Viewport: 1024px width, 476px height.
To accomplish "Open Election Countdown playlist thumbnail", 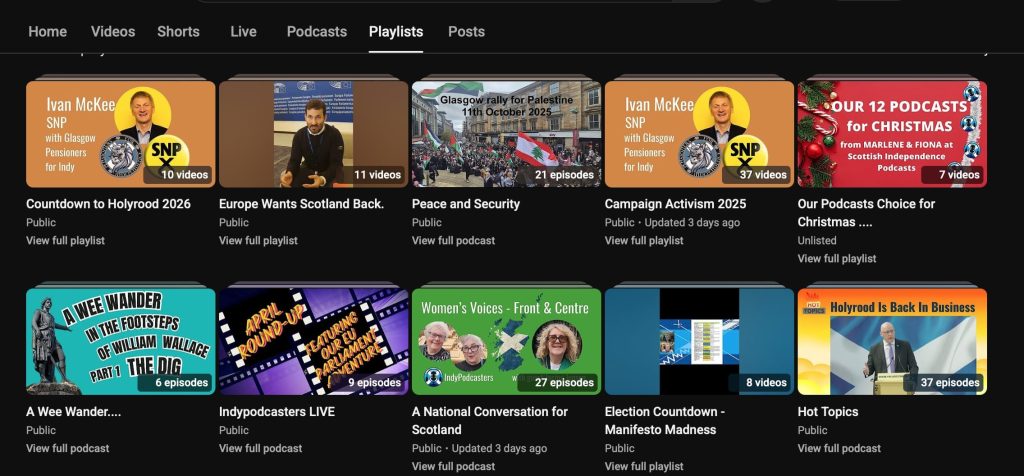I will click(x=699, y=341).
